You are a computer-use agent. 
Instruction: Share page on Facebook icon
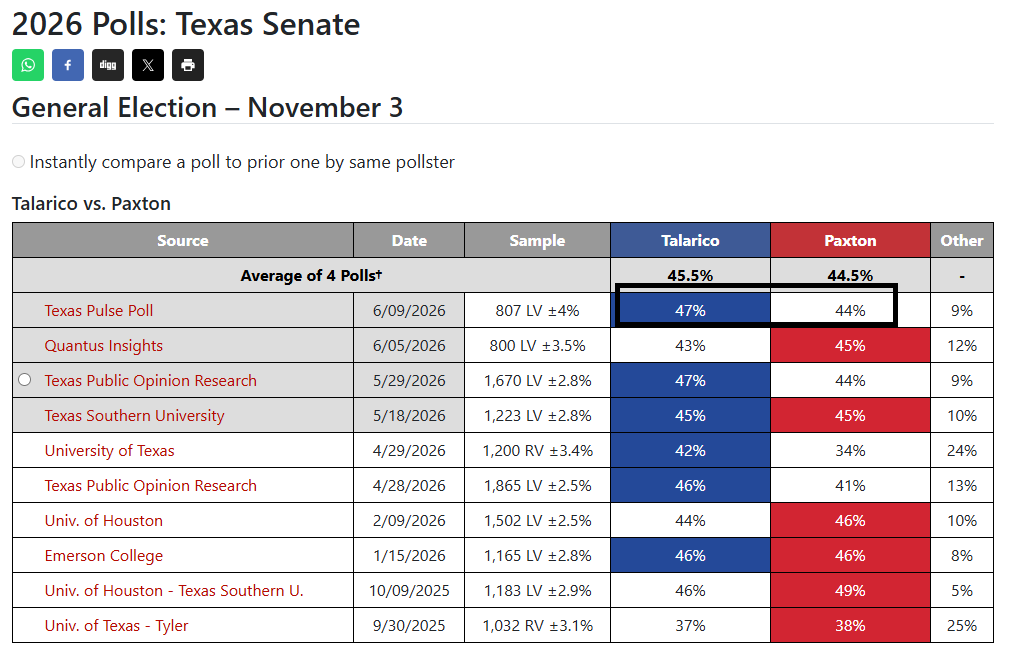(x=68, y=65)
